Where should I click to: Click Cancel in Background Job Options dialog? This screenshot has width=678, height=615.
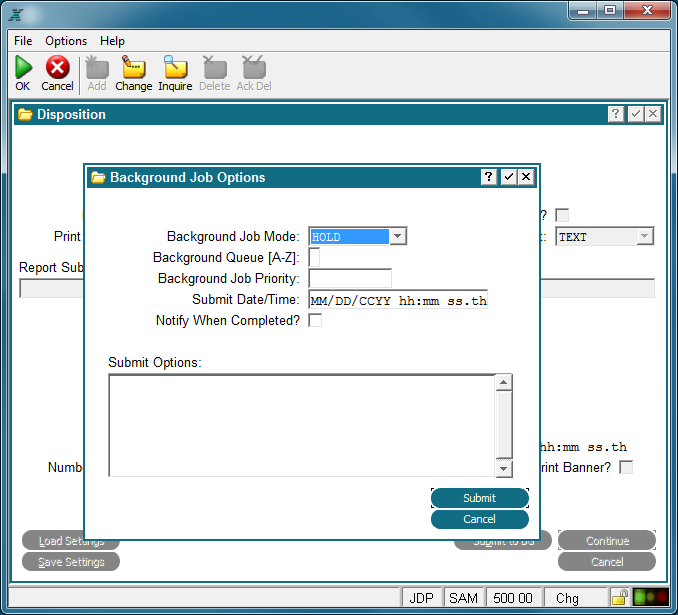pos(480,519)
